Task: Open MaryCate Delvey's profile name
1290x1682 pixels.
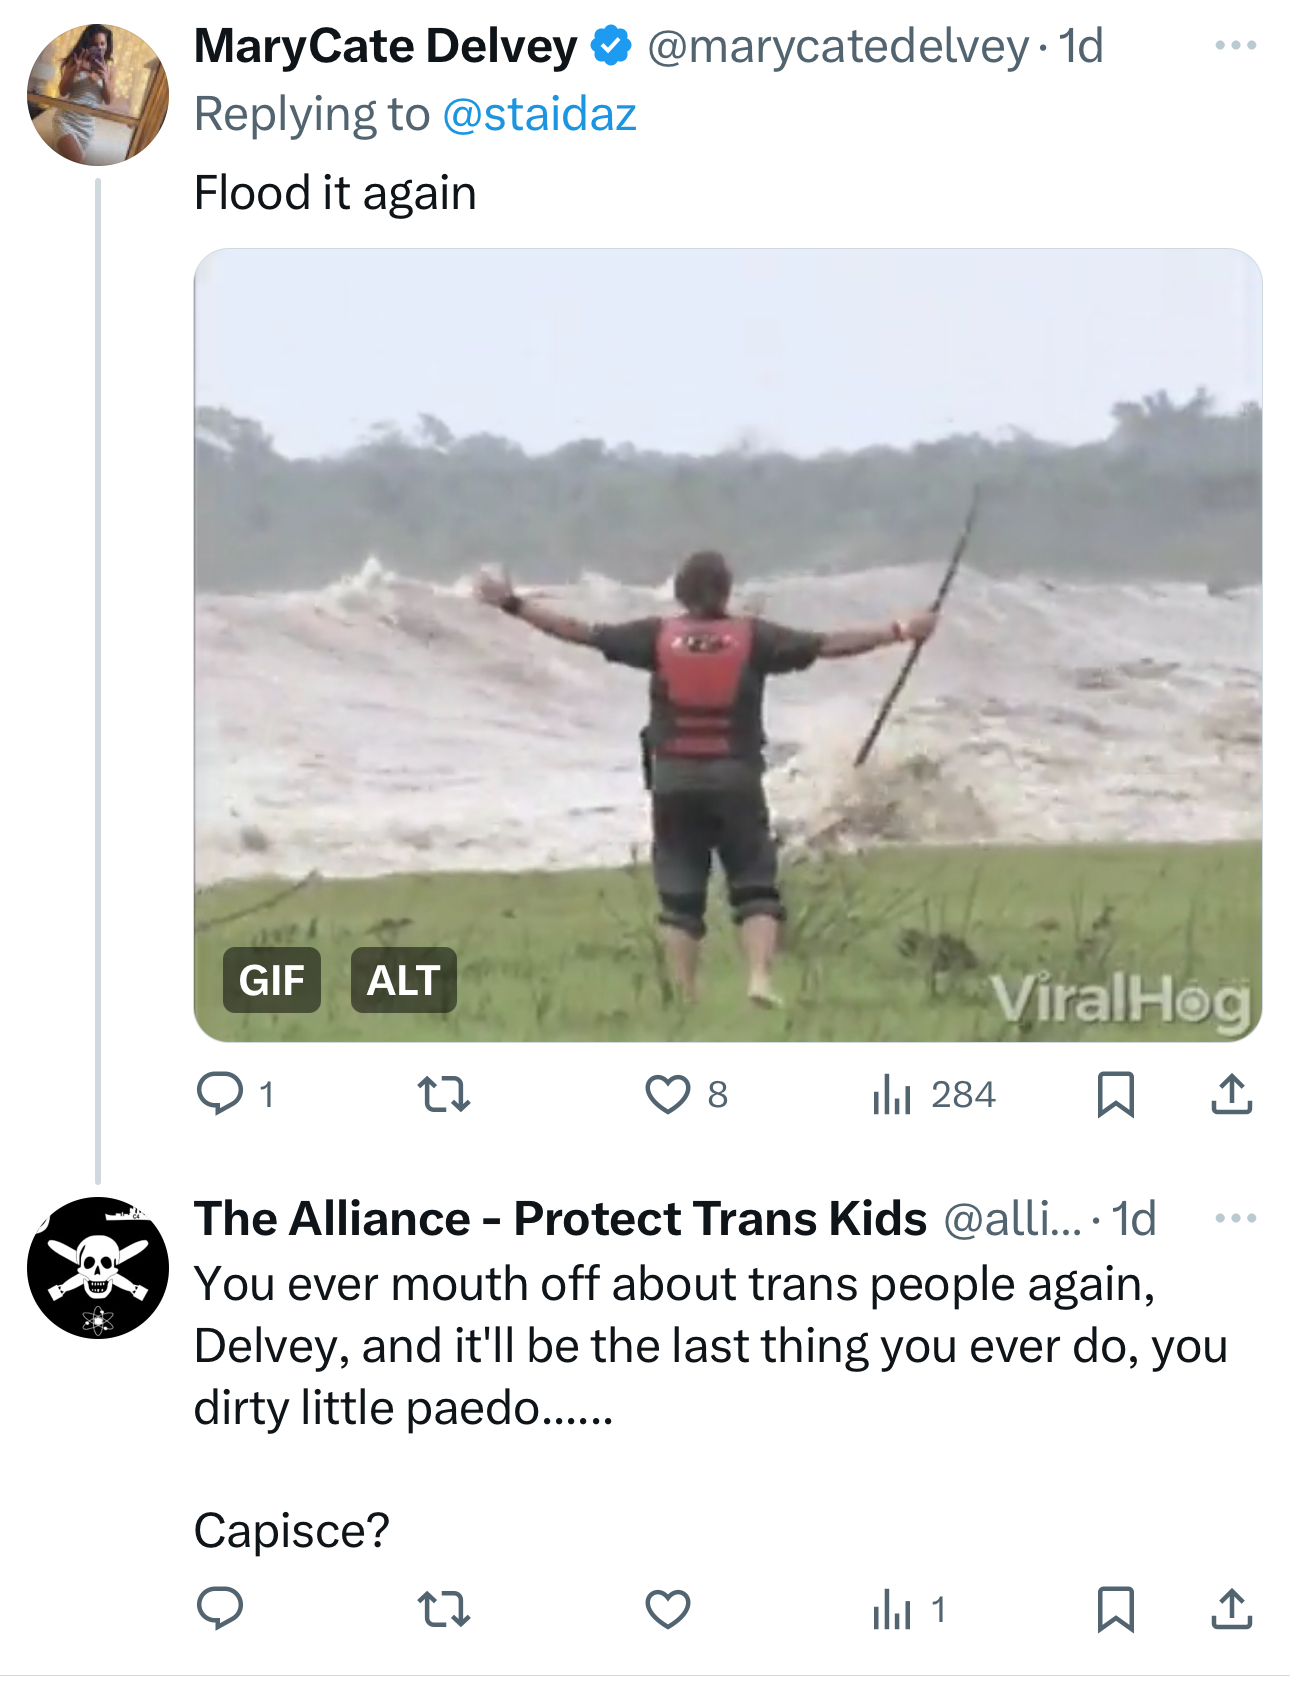Action: coord(385,46)
